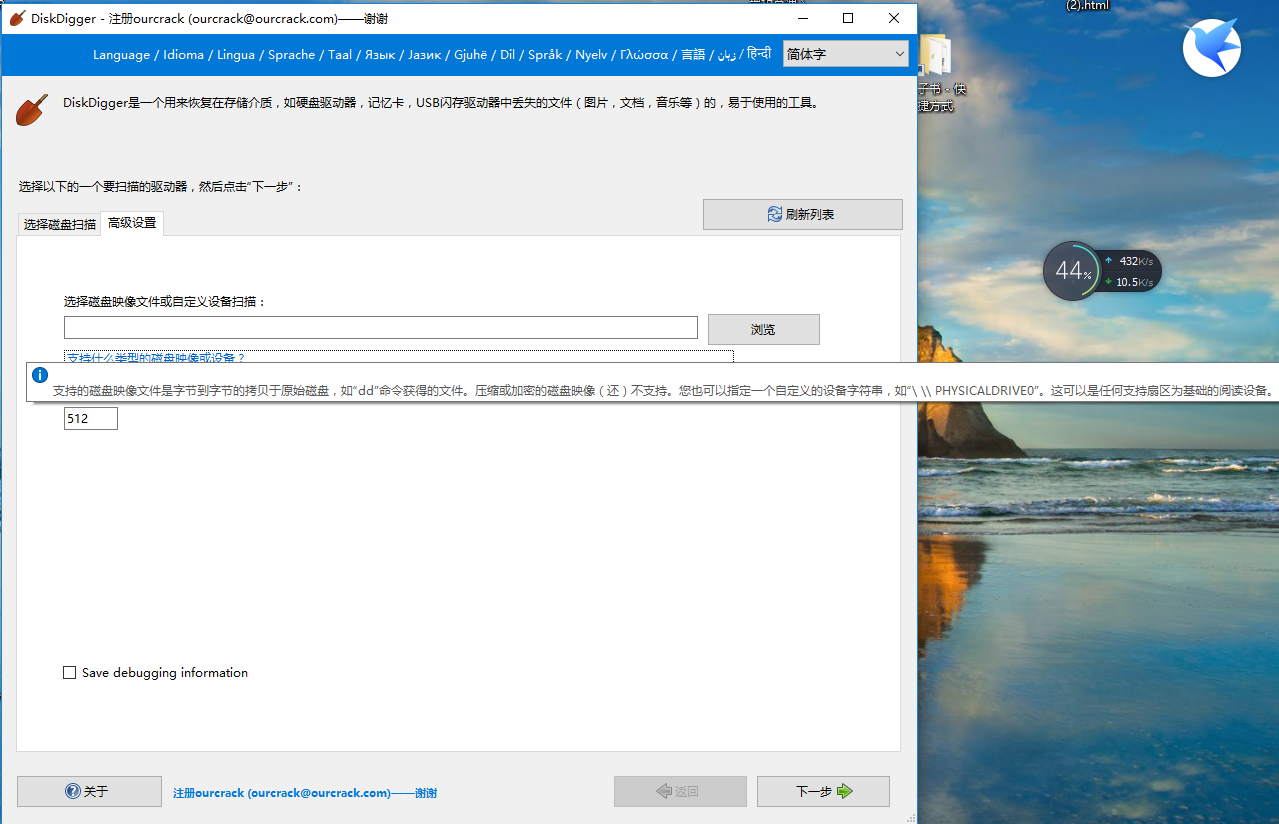This screenshot has width=1279, height=824.
Task: Click the blue info icon in tooltip
Action: click(40, 375)
